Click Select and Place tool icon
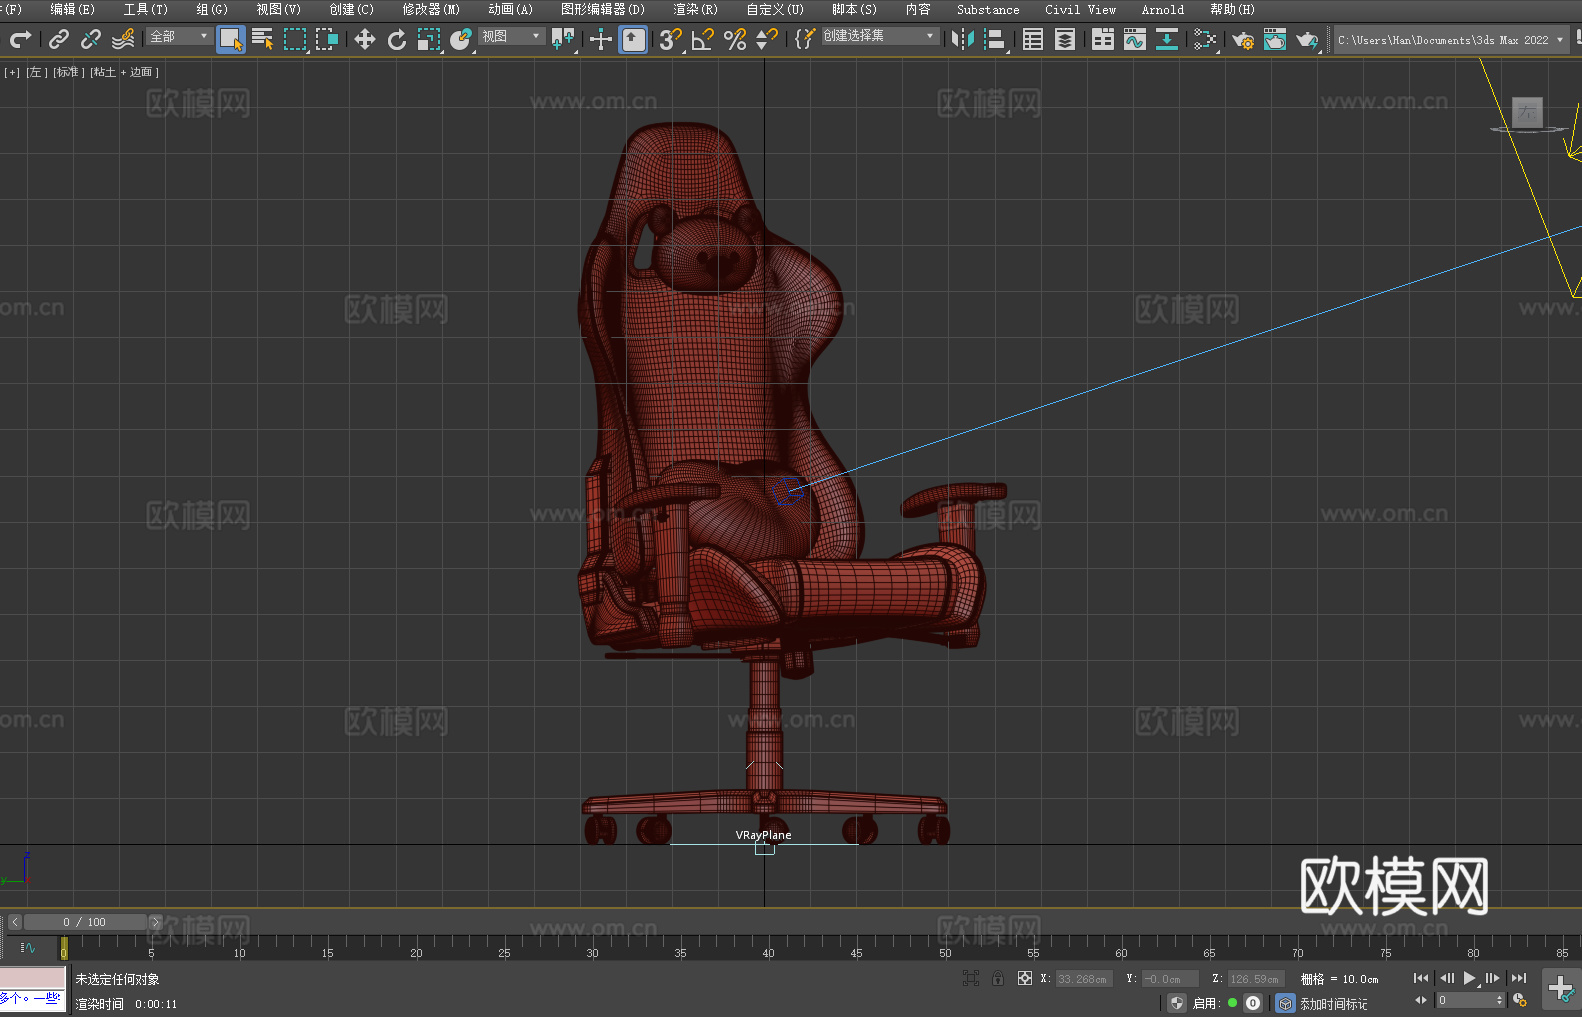Viewport: 1582px width, 1017px height. [x=461, y=39]
